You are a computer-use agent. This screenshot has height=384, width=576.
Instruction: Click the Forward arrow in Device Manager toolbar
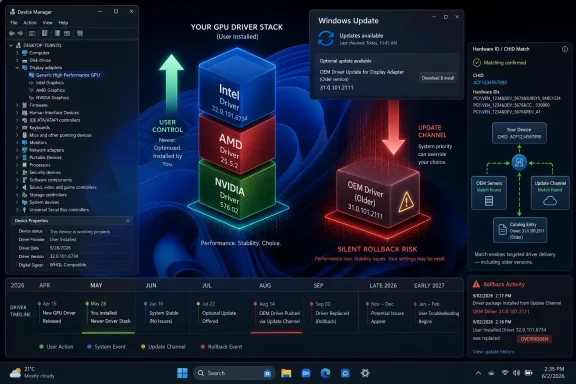pos(20,33)
